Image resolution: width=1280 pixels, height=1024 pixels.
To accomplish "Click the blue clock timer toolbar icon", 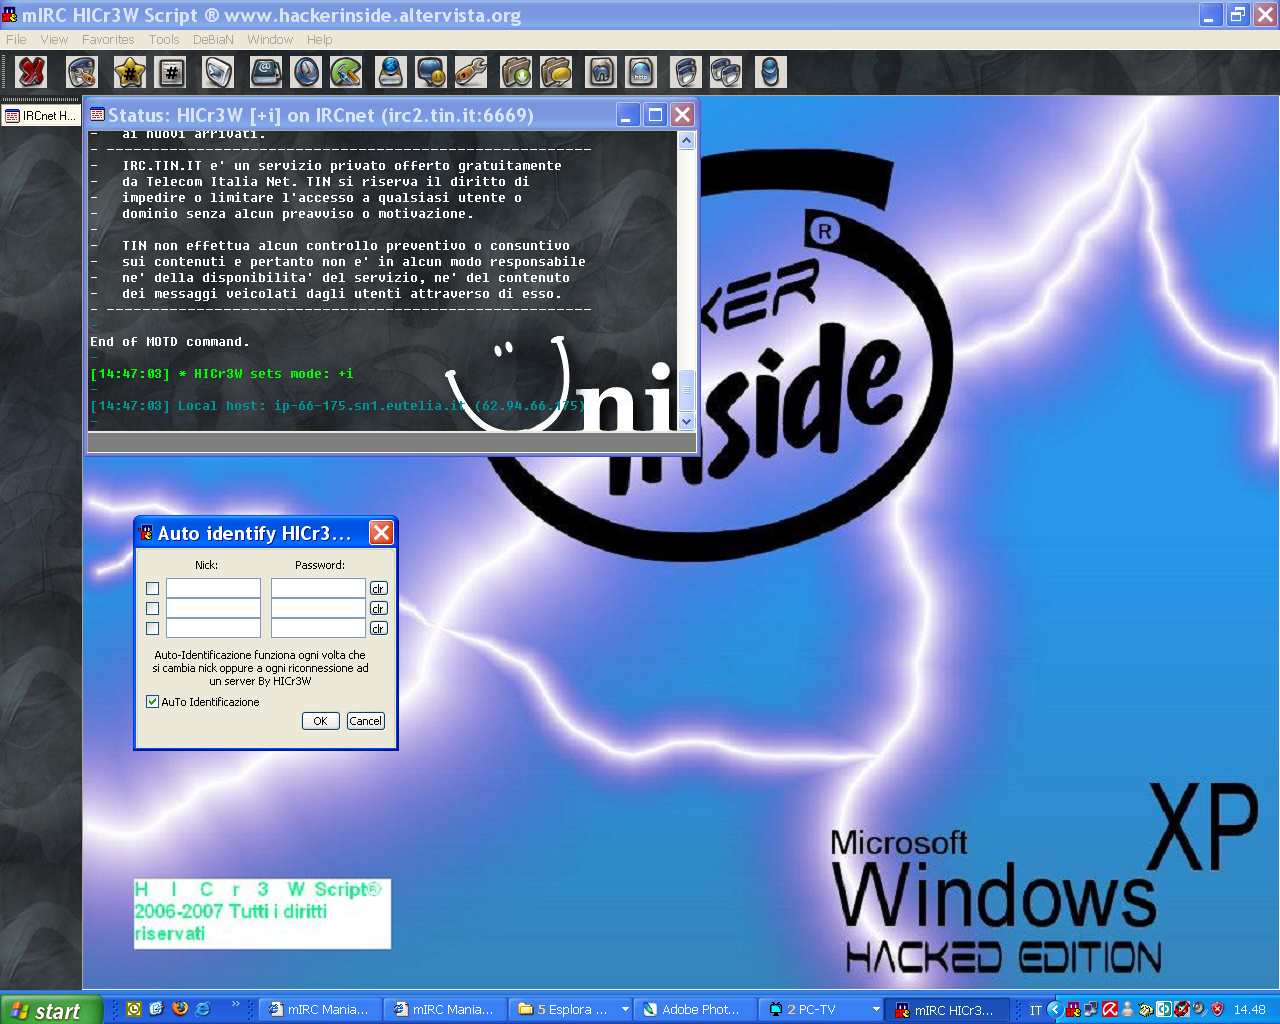I will coord(306,72).
